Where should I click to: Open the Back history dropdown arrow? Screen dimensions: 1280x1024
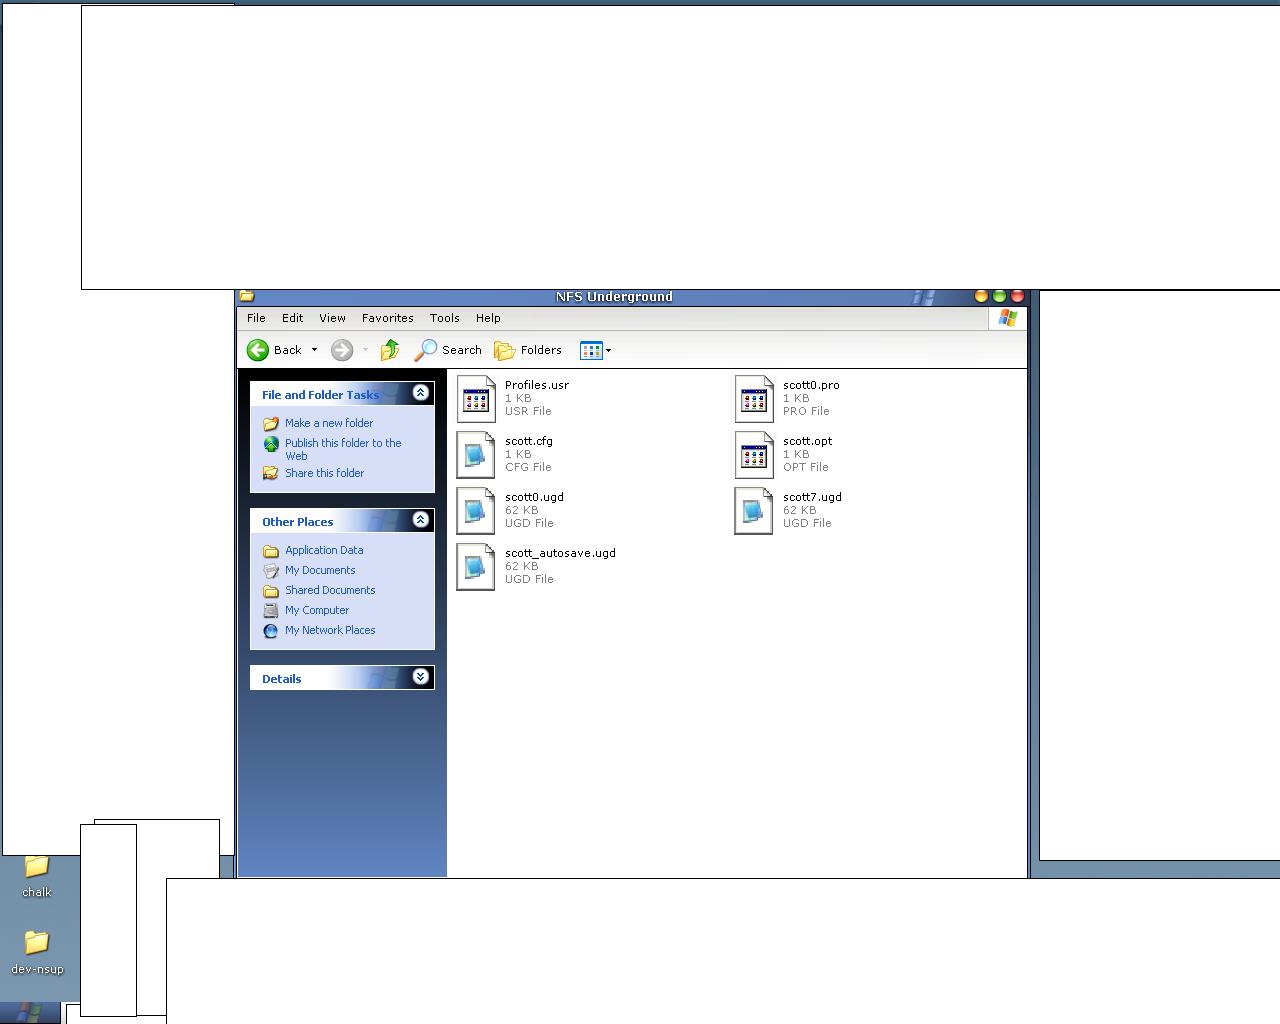click(x=314, y=350)
